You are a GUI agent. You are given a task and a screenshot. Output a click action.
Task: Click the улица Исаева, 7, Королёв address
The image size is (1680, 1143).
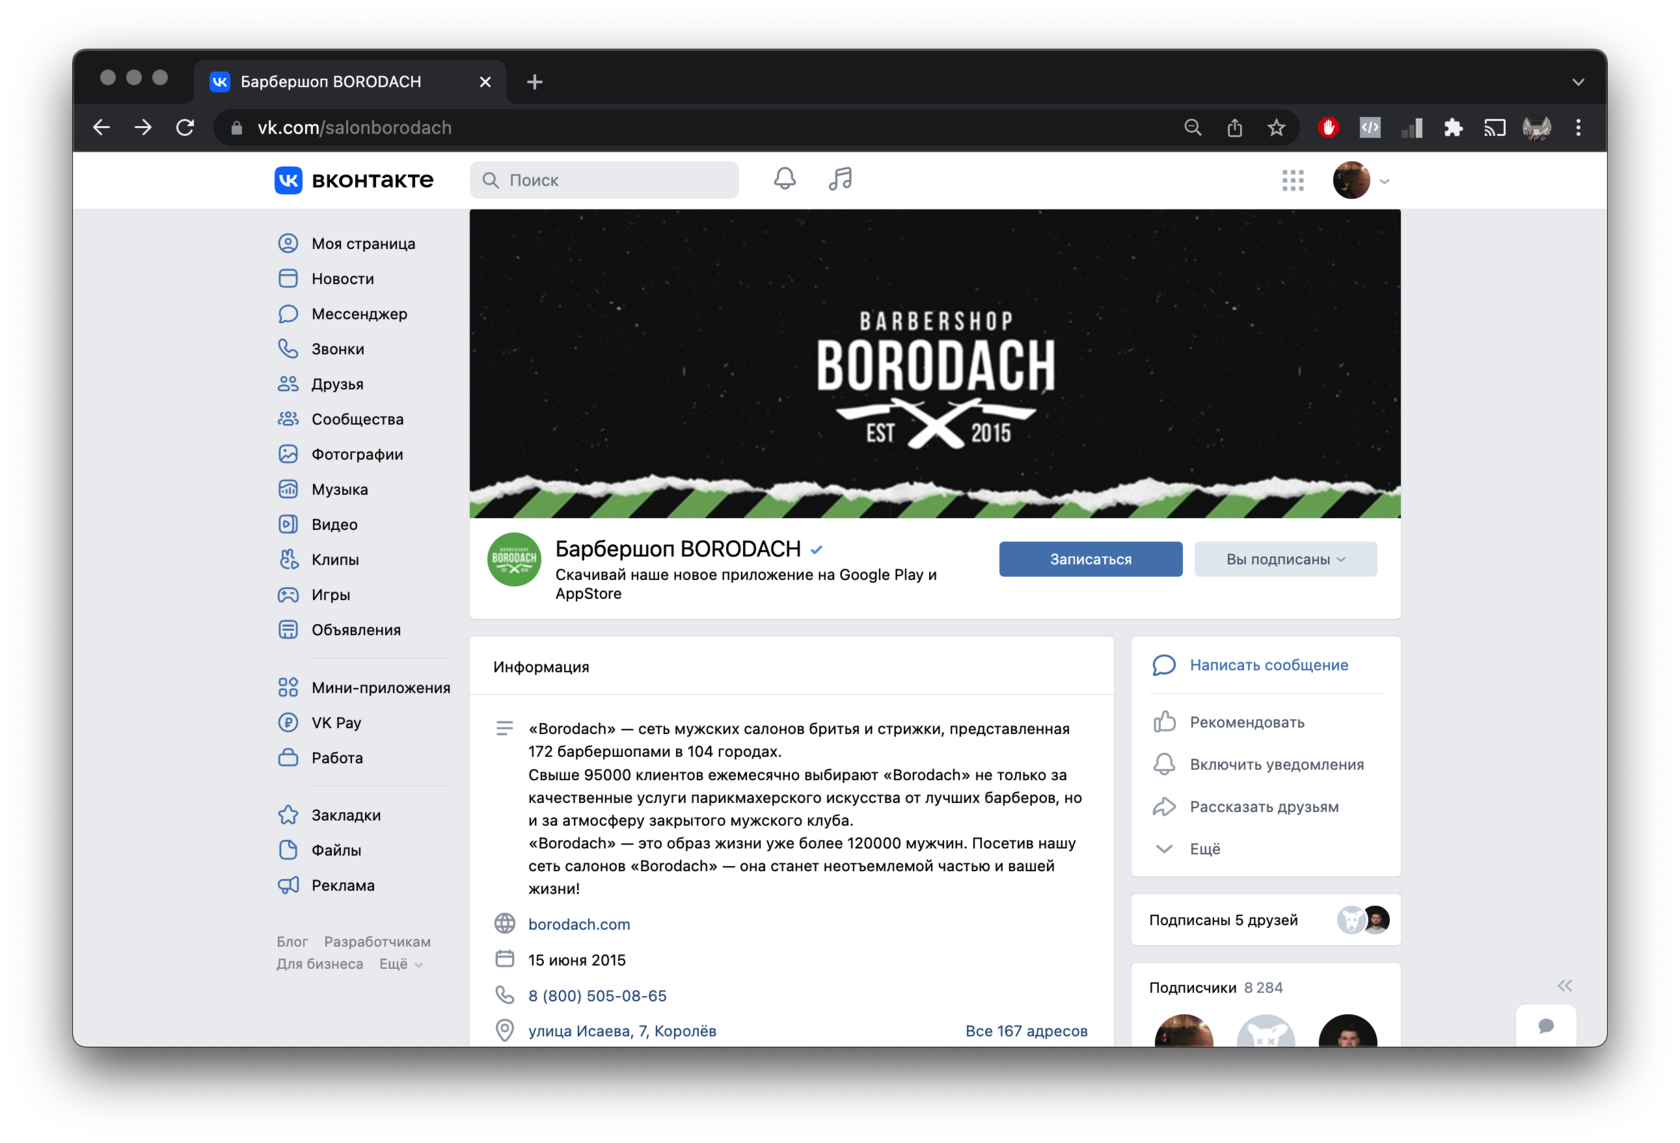622,1031
